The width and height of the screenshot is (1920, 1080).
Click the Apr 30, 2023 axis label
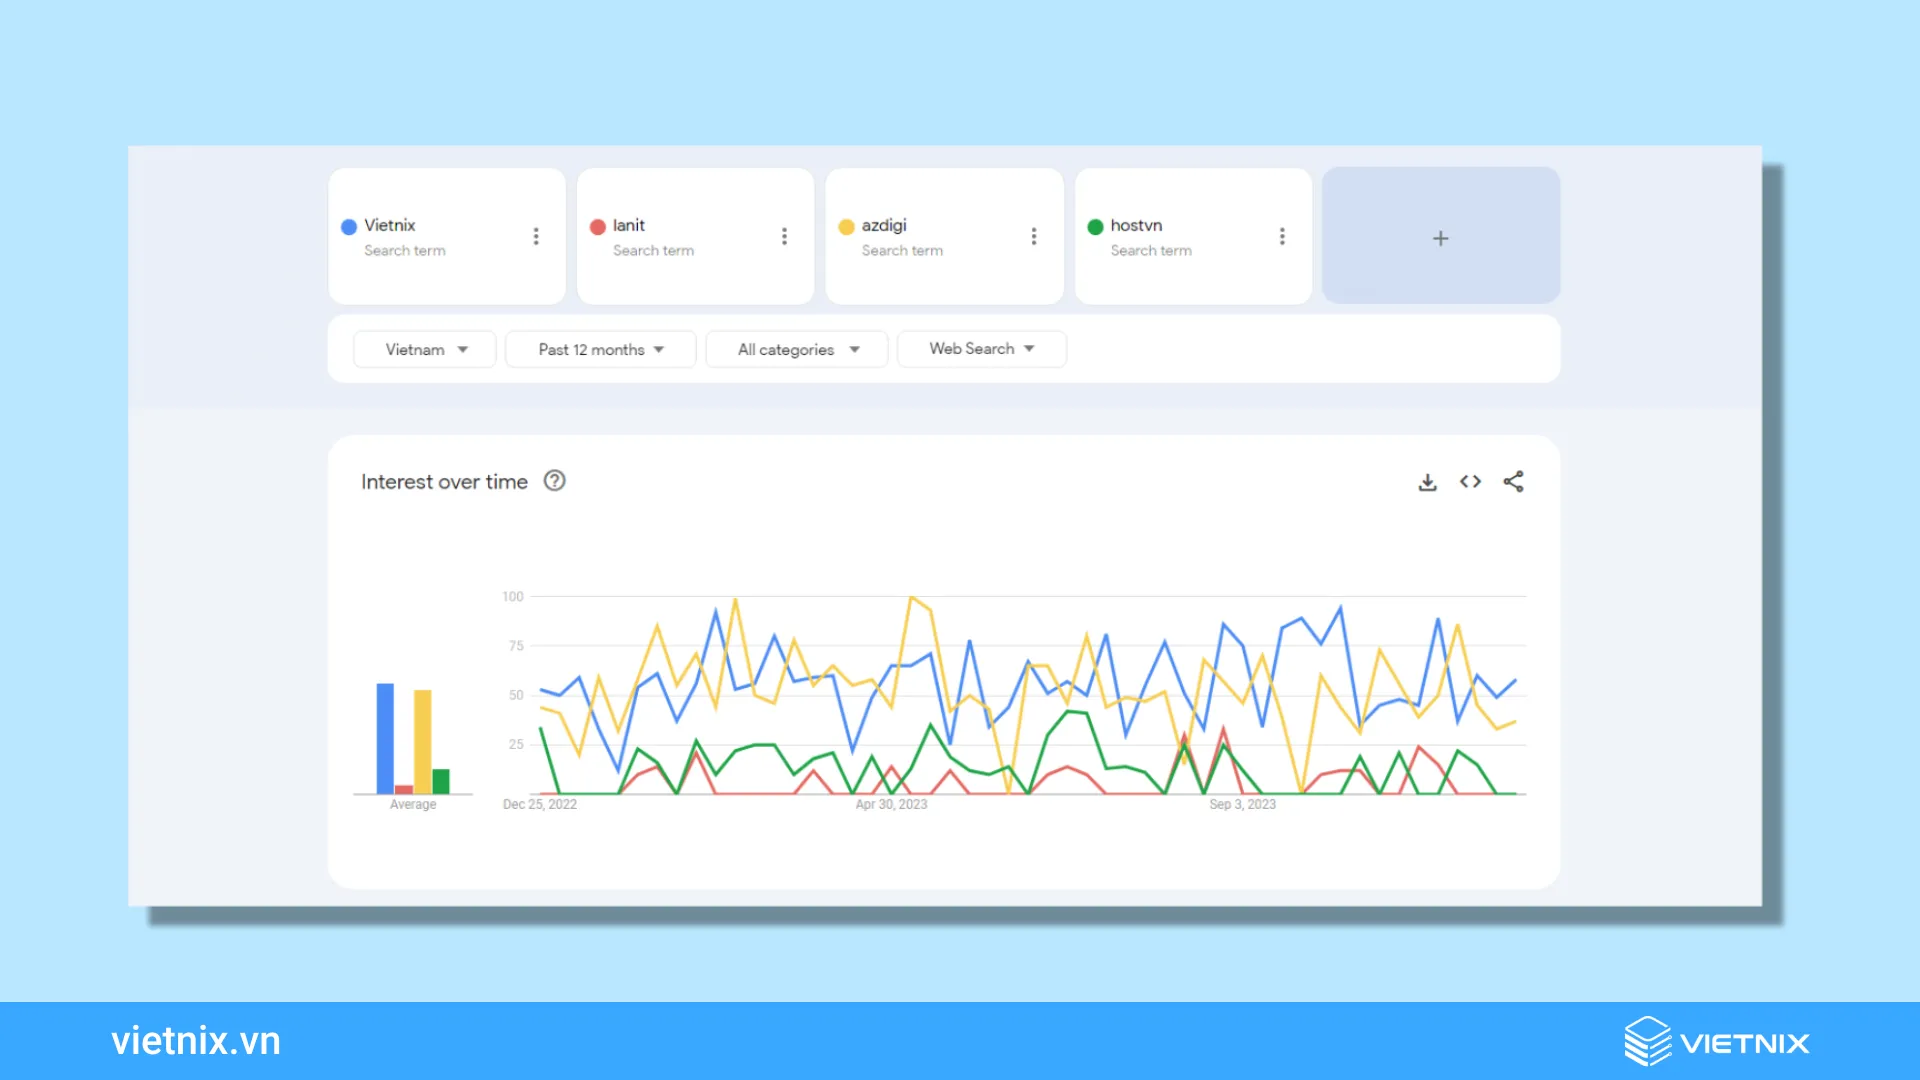coord(891,804)
